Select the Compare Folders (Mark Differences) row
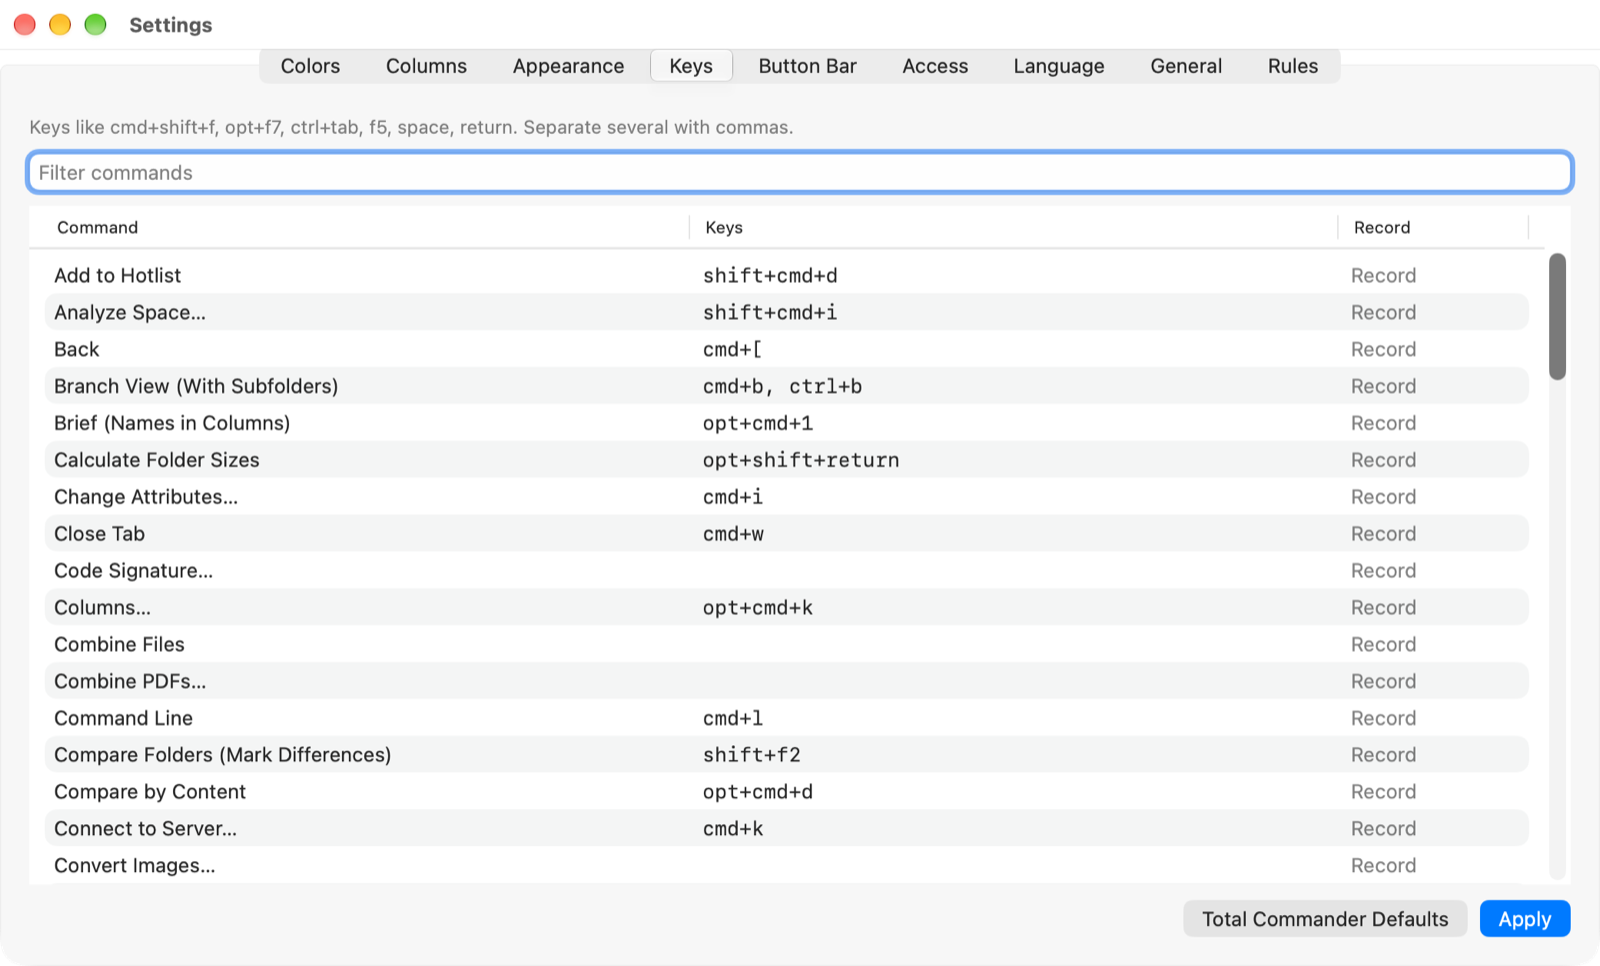This screenshot has width=1600, height=966. click(786, 755)
